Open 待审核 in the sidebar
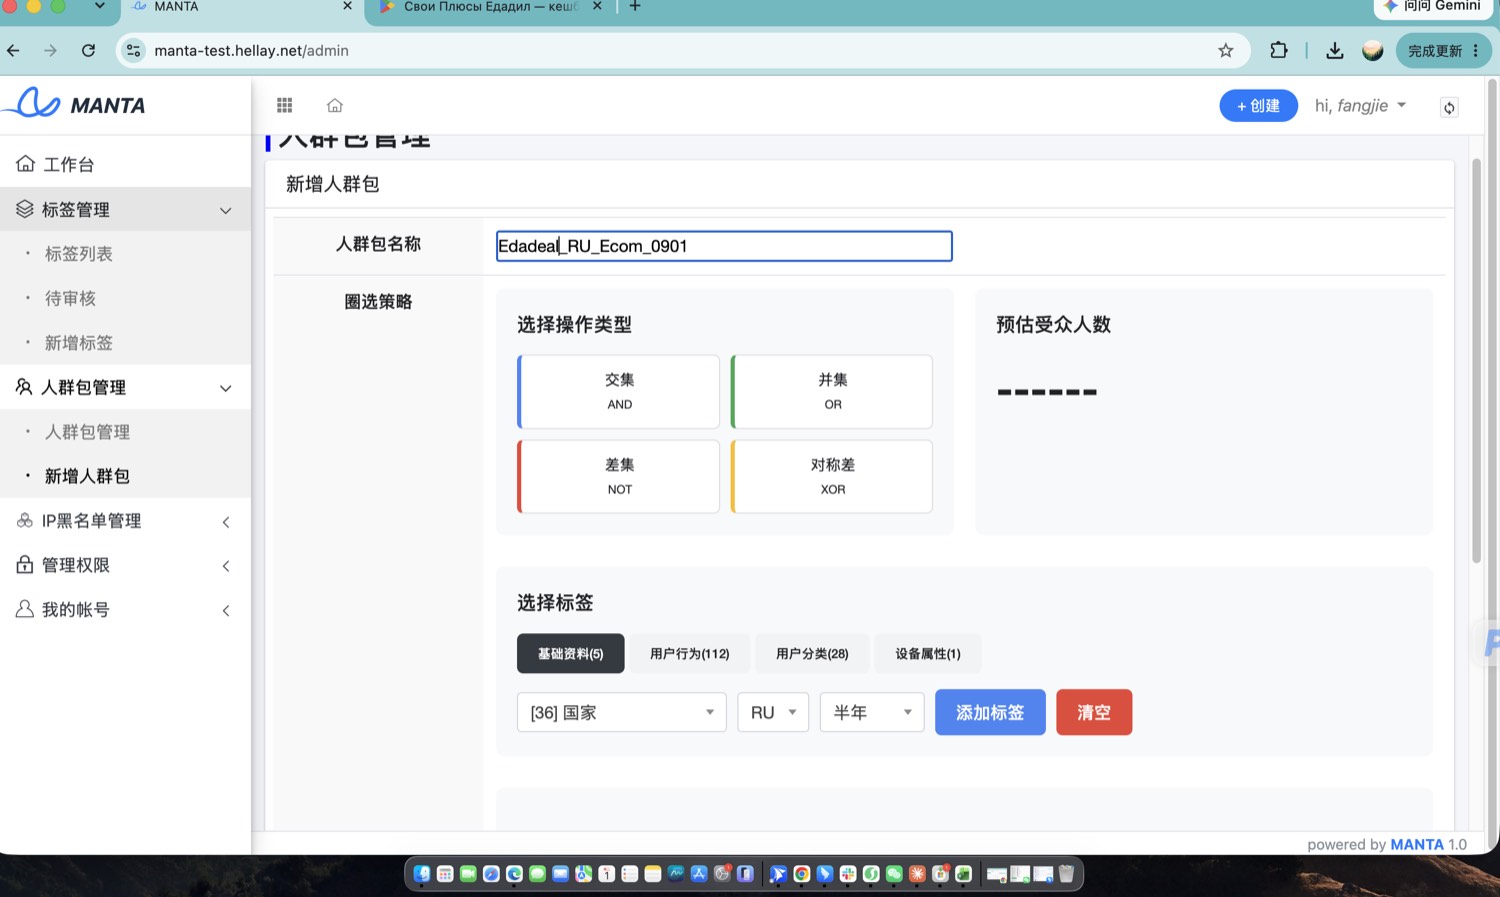 [70, 297]
